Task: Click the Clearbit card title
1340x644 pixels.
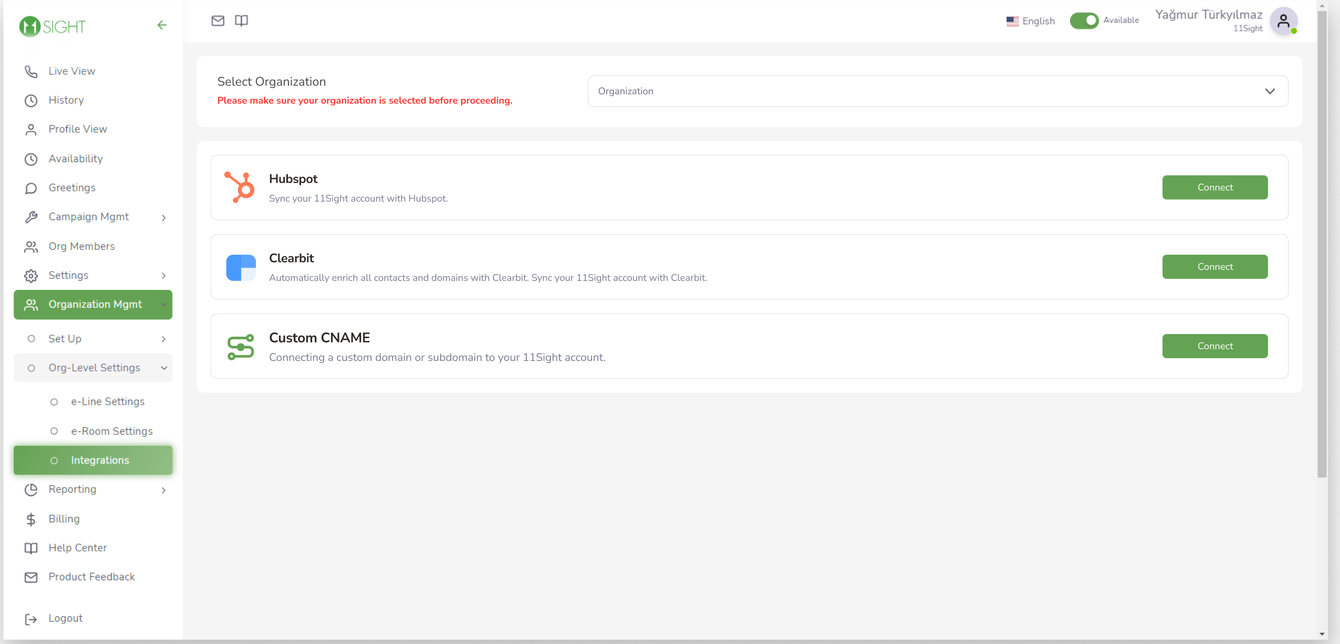Action: (291, 258)
